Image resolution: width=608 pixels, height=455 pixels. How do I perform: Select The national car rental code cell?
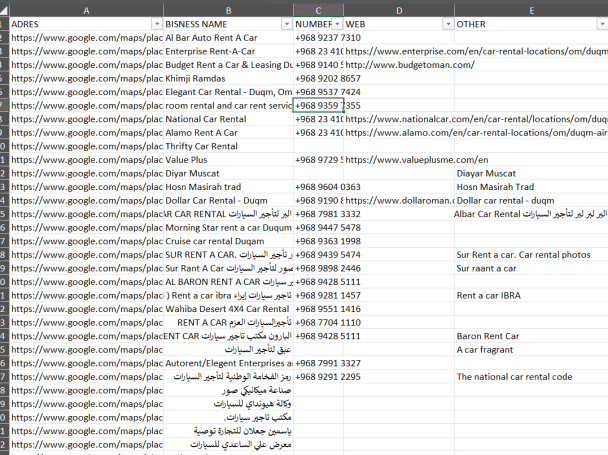(531, 377)
